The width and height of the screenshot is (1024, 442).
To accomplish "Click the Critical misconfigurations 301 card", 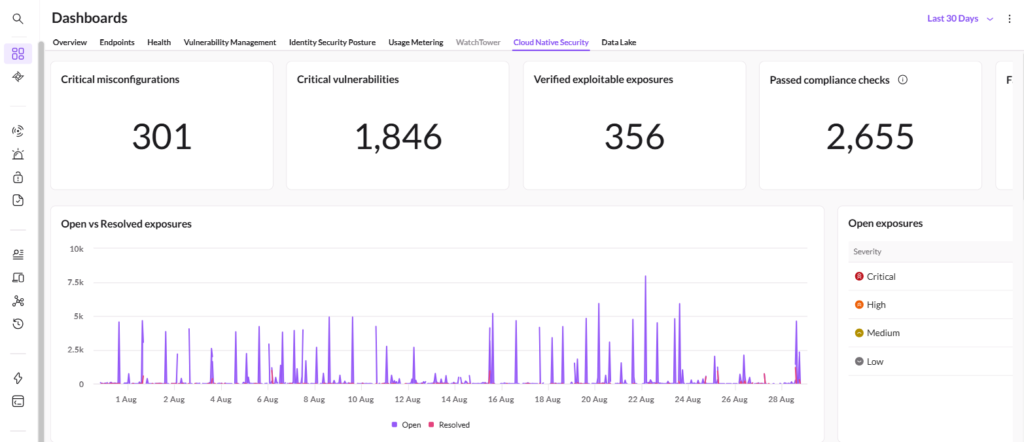I will [162, 126].
